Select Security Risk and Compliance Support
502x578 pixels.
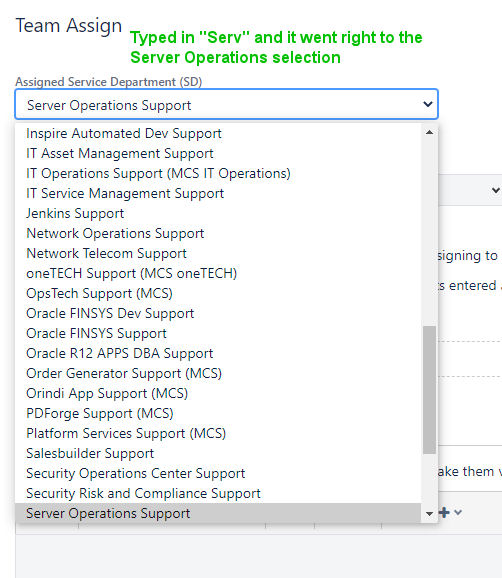pyautogui.click(x=218, y=493)
